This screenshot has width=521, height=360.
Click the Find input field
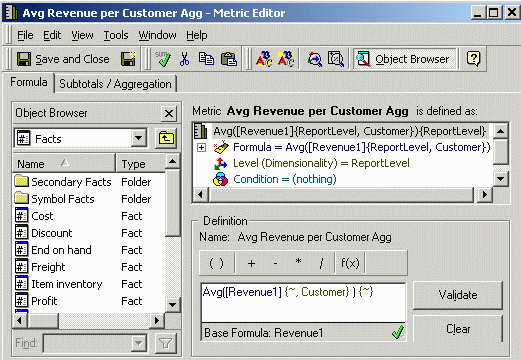pyautogui.click(x=87, y=343)
